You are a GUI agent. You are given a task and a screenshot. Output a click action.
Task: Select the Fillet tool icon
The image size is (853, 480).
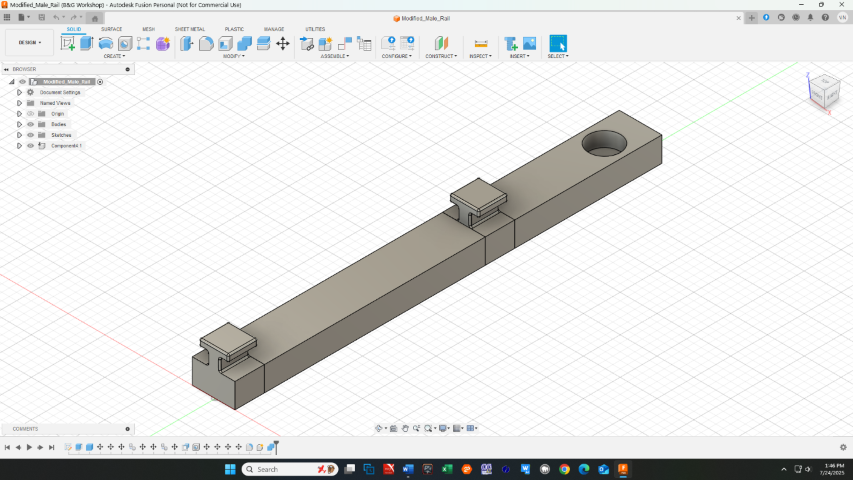coord(206,43)
